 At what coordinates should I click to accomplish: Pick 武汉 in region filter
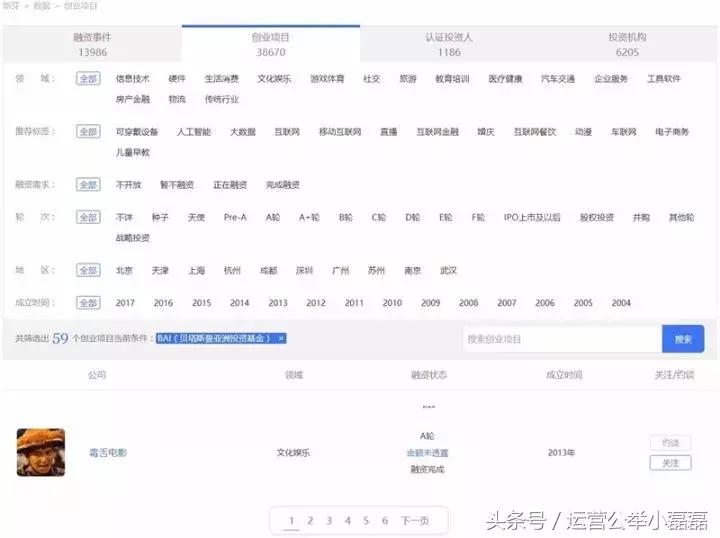pos(448,270)
